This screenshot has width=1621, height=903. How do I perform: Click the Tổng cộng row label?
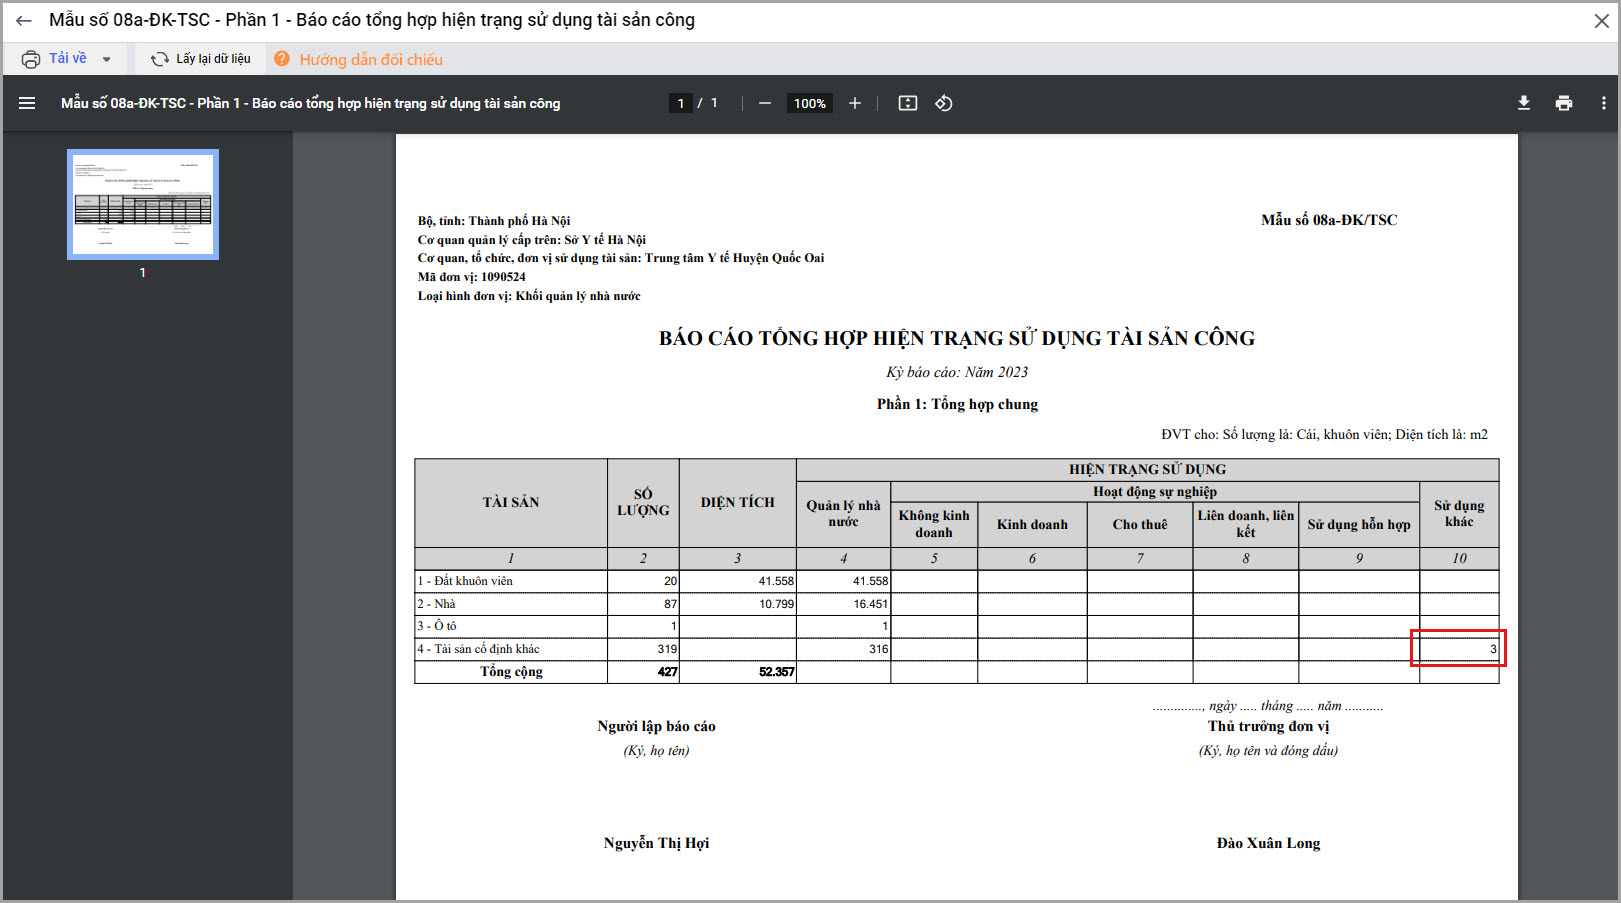click(x=511, y=672)
